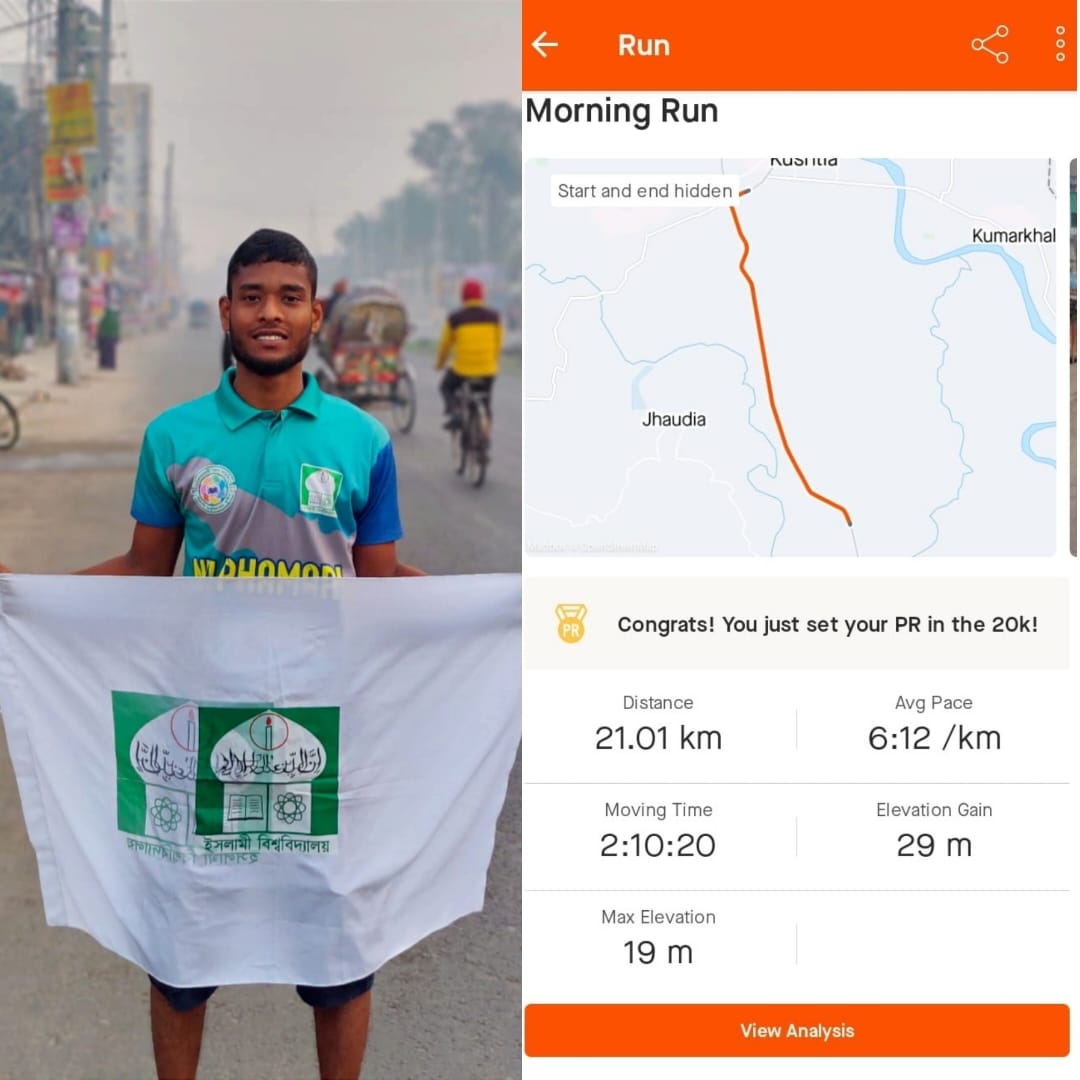The width and height of the screenshot is (1080, 1080).
Task: Open the three-dot overflow menu
Action: (x=1060, y=45)
